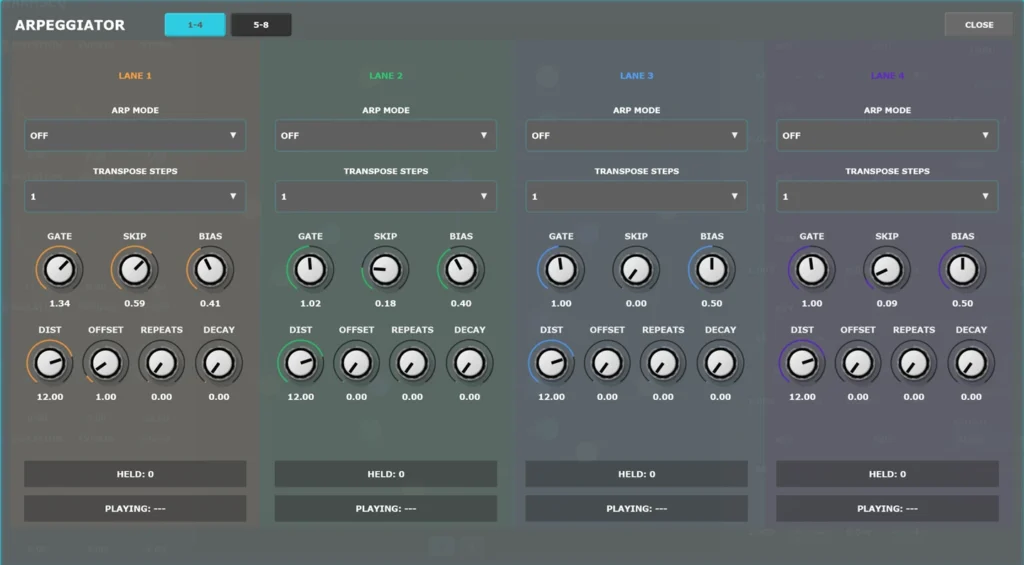Click the LANE 1 heading

[x=135, y=76]
